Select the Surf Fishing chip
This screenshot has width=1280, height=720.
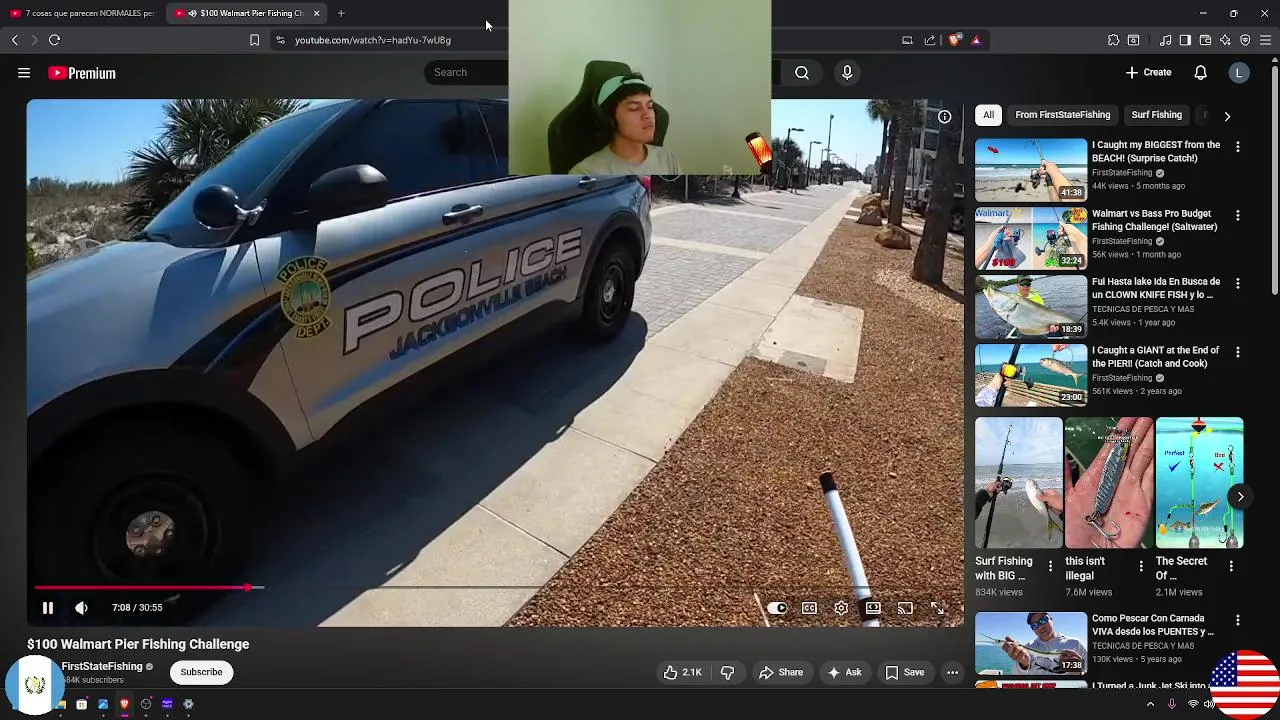[x=1156, y=115]
